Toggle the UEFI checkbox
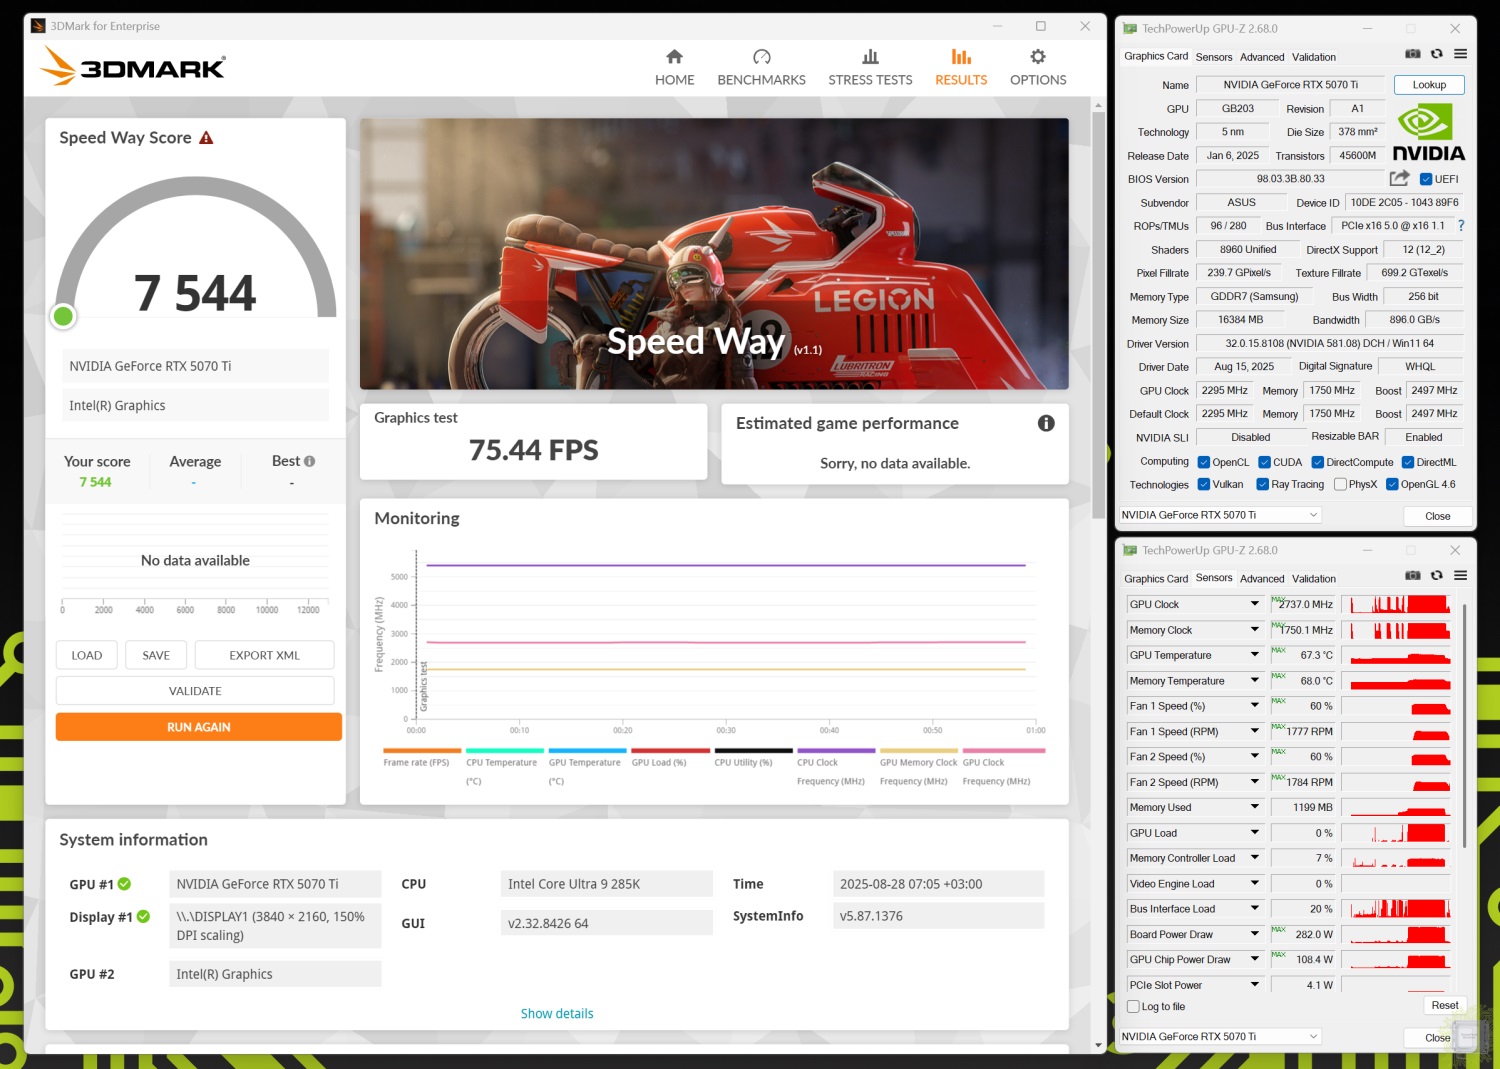This screenshot has height=1069, width=1500. pyautogui.click(x=1426, y=179)
